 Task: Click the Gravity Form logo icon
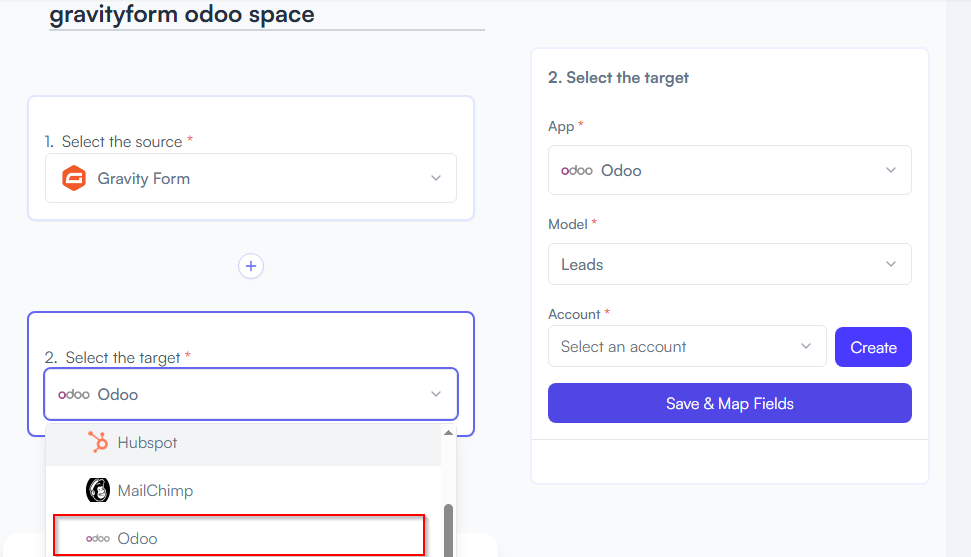pyautogui.click(x=74, y=178)
